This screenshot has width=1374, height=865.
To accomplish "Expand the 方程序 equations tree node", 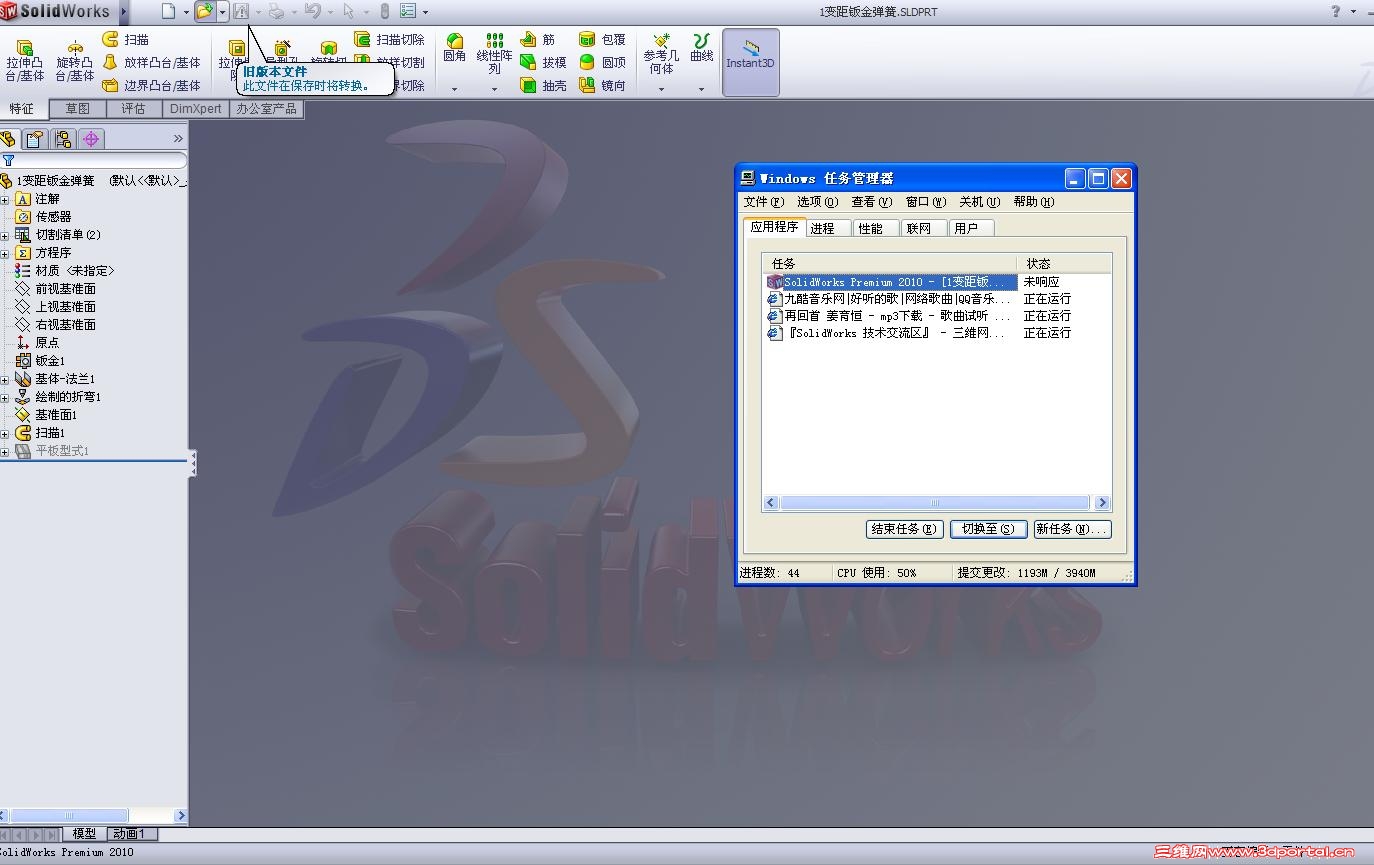I will 5,253.
